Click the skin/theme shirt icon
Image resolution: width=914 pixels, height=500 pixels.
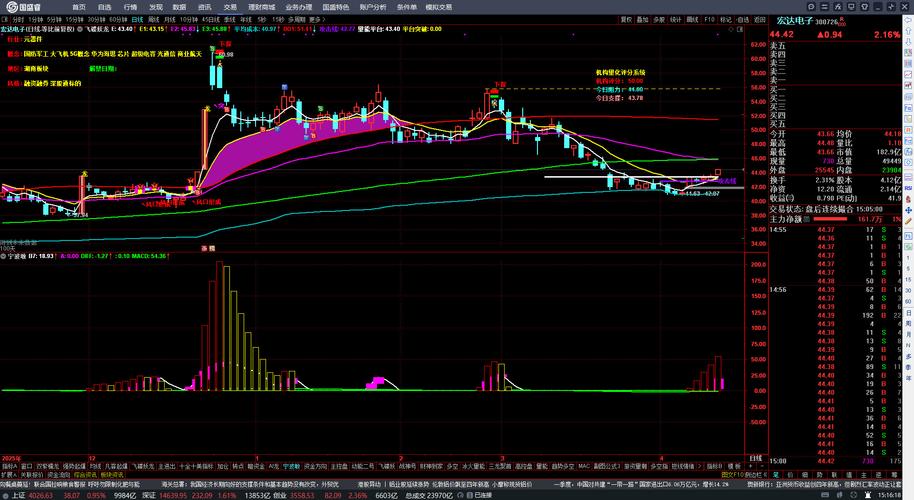pos(864,7)
